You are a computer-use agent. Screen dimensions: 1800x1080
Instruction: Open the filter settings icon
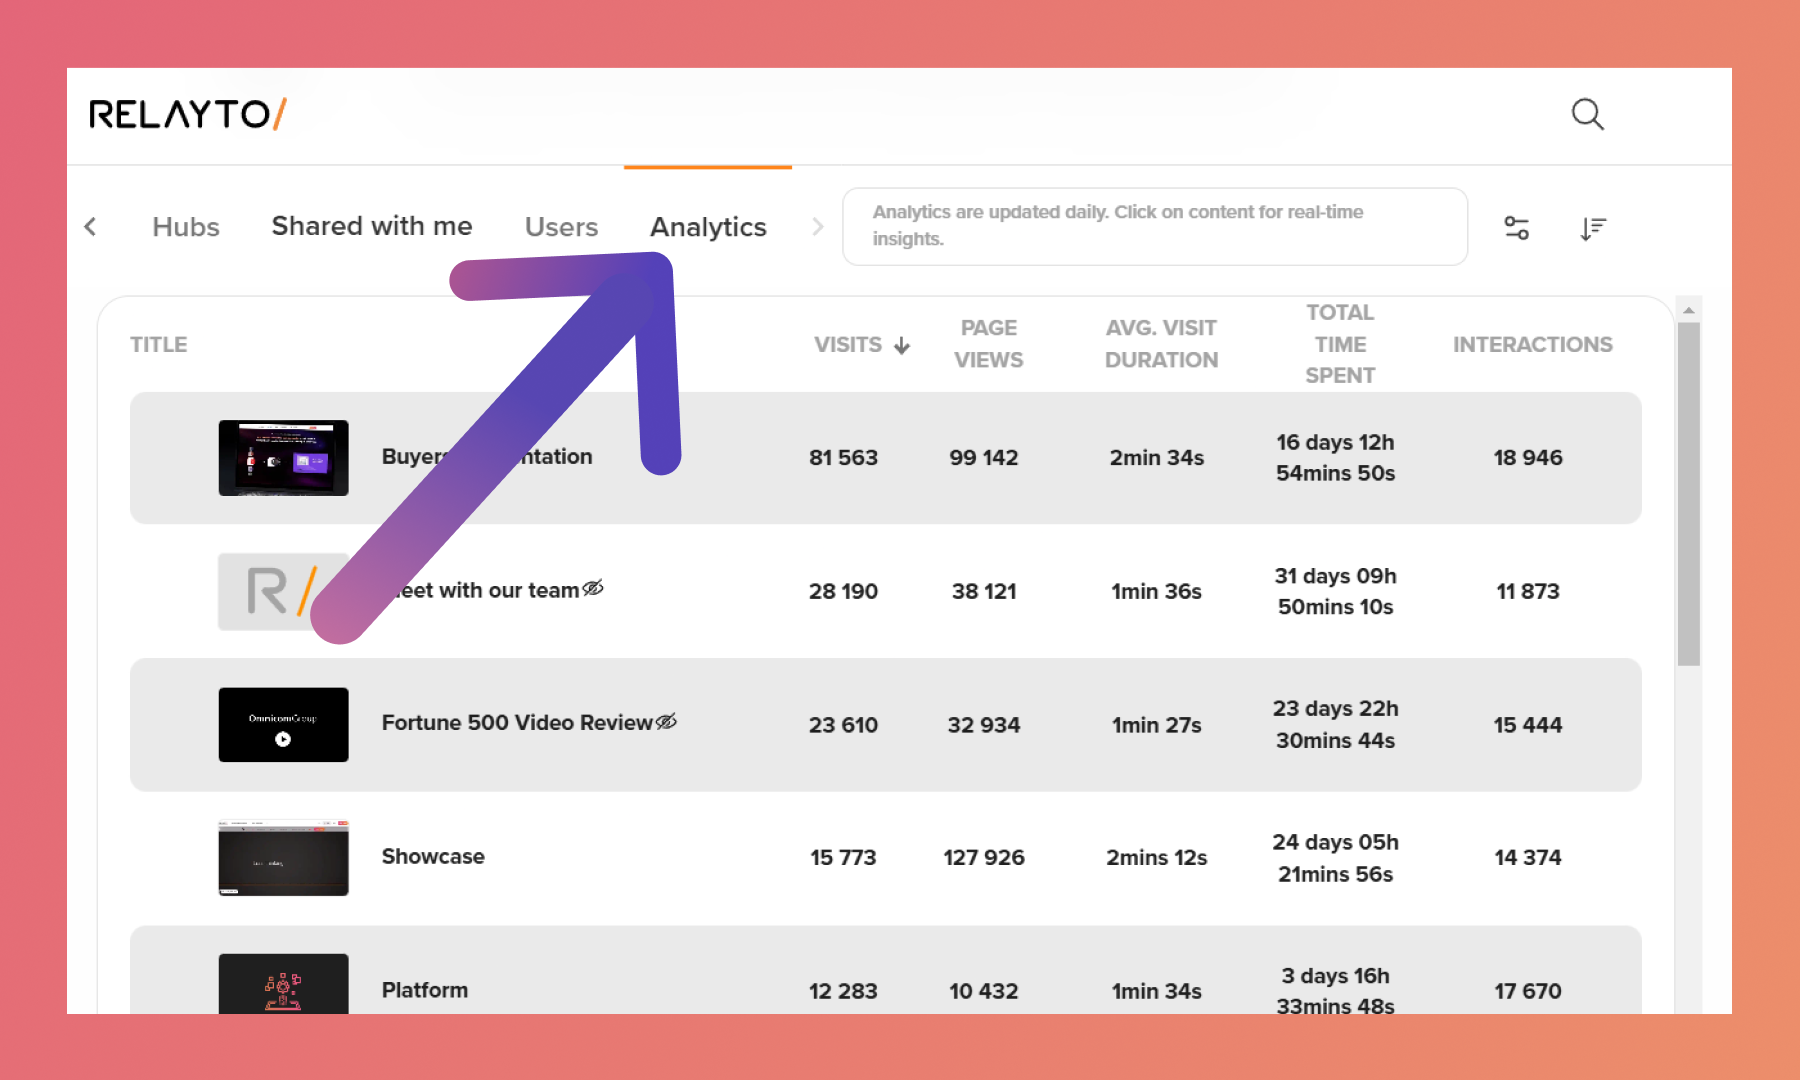(x=1516, y=228)
